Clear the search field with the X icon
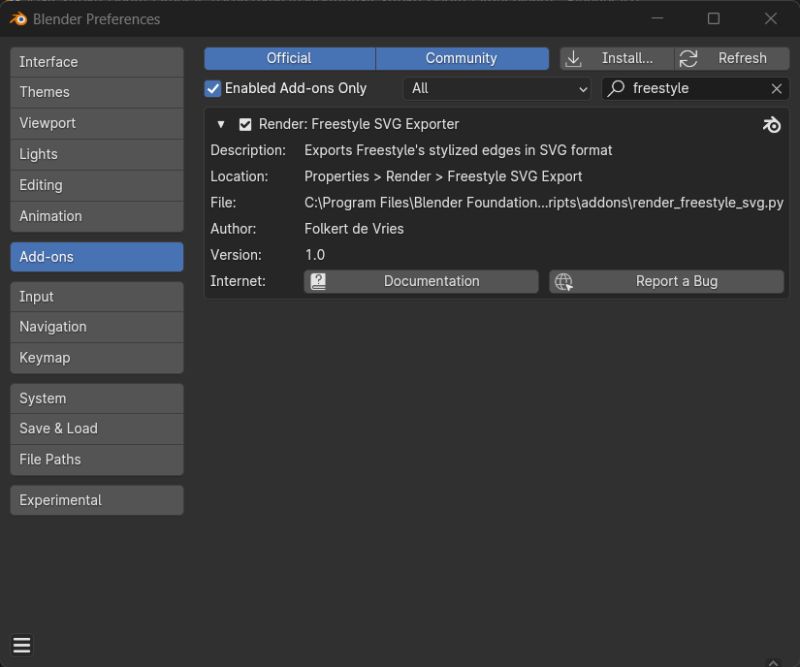This screenshot has width=800, height=667. (x=777, y=88)
